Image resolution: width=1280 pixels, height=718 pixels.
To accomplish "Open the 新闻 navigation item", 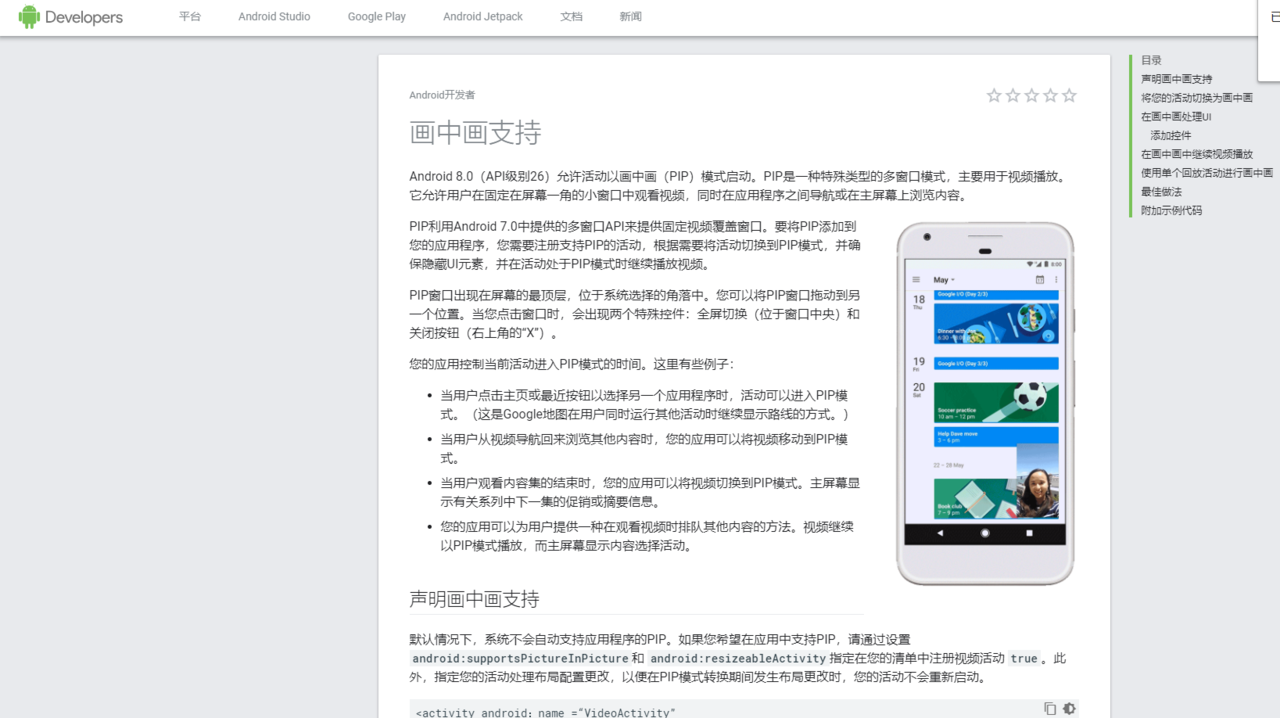I will (630, 16).
